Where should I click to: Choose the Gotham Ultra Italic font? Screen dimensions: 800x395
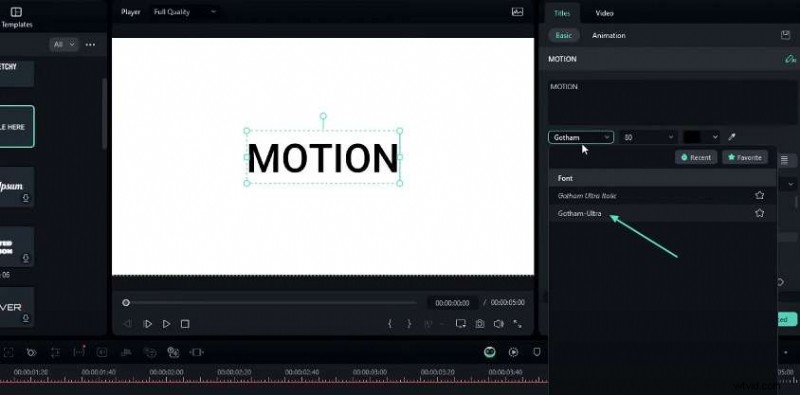(662, 195)
